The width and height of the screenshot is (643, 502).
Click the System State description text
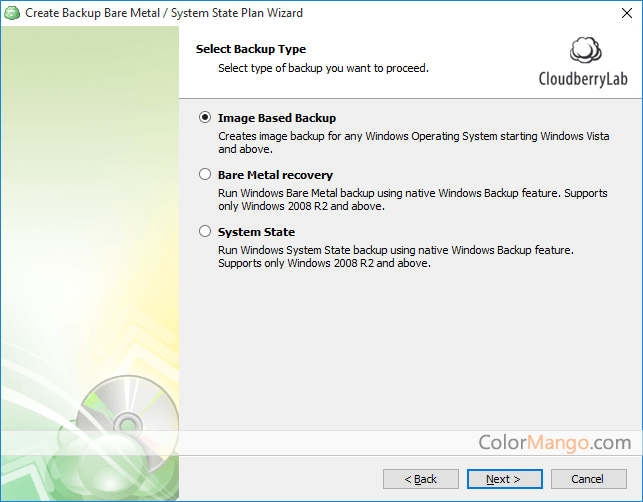pos(395,256)
